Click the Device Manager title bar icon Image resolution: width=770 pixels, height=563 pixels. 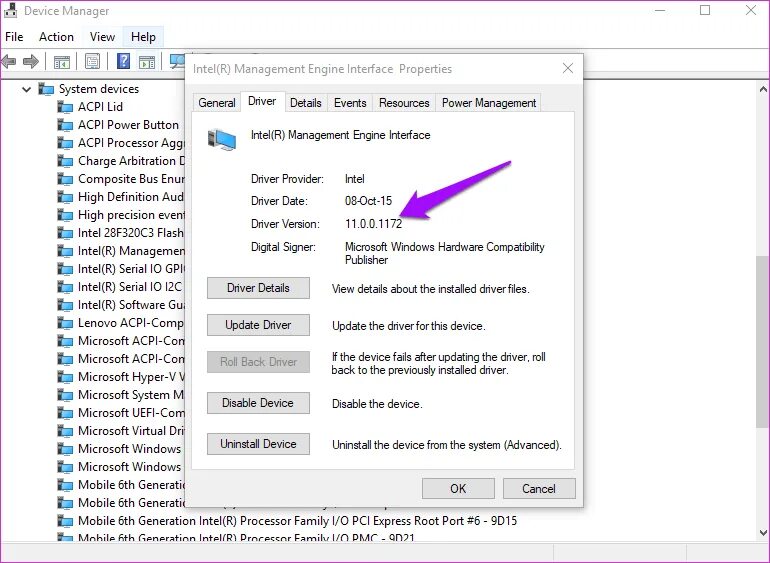coord(10,11)
